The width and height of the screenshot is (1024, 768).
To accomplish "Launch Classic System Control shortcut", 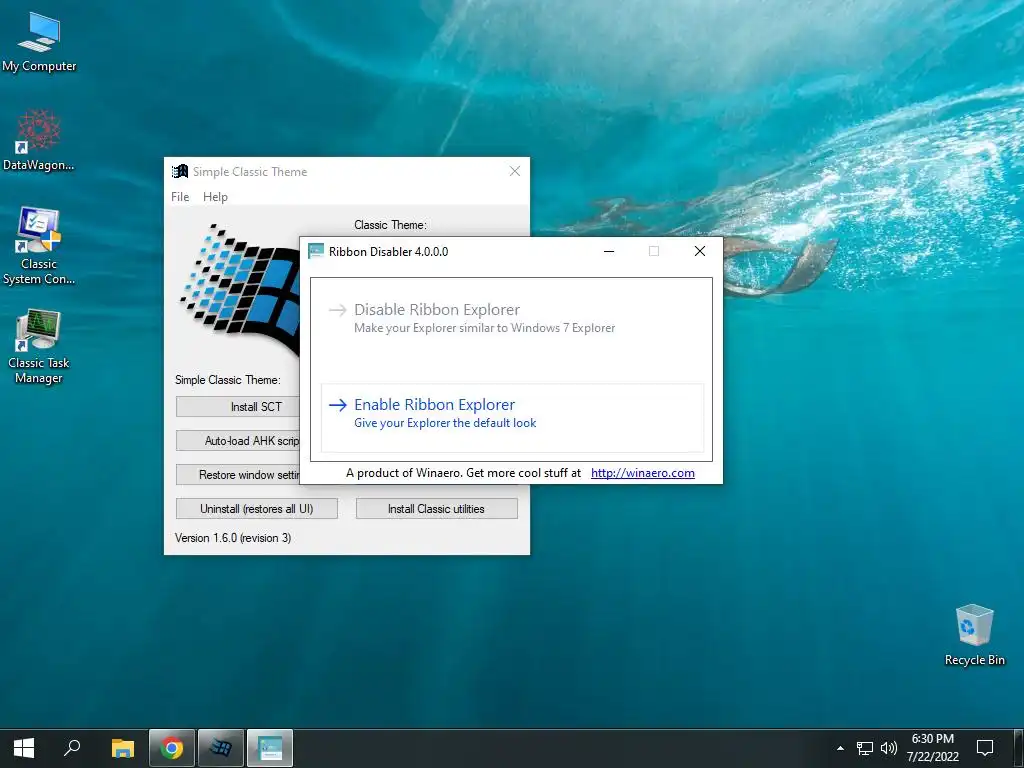I will (39, 246).
